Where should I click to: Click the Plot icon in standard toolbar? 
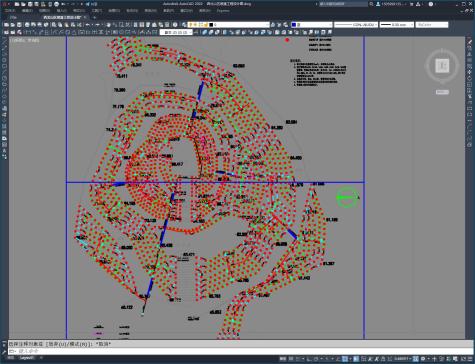tap(27, 25)
